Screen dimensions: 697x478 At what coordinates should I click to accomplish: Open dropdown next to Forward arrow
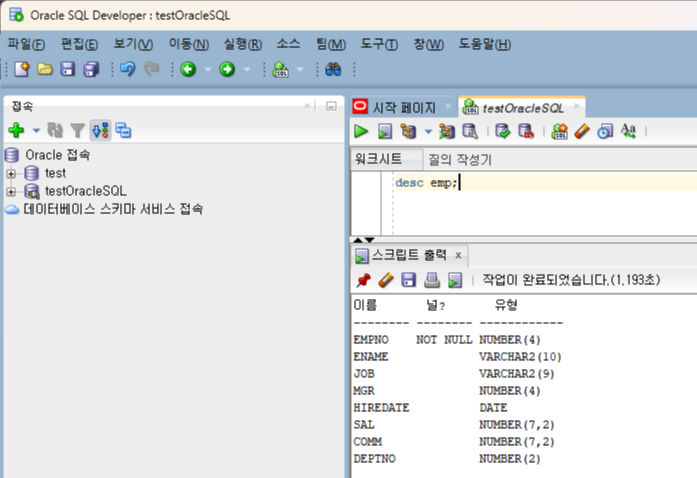coord(247,69)
